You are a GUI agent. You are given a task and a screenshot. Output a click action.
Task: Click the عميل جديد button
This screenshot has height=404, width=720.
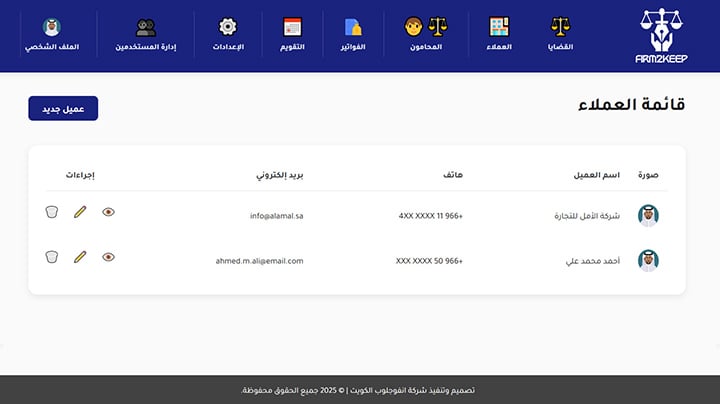tap(63, 108)
